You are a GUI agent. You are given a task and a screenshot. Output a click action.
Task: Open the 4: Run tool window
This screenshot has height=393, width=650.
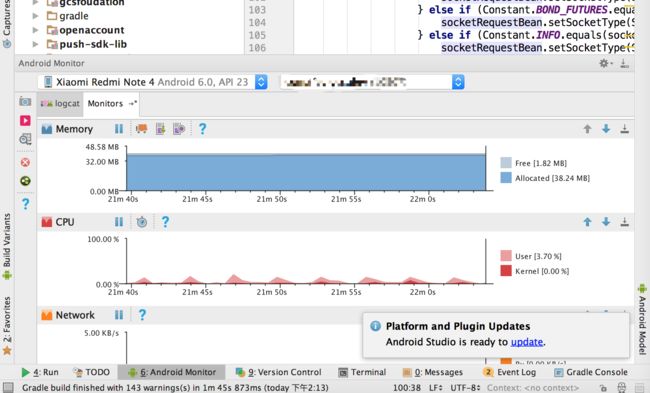pos(40,372)
